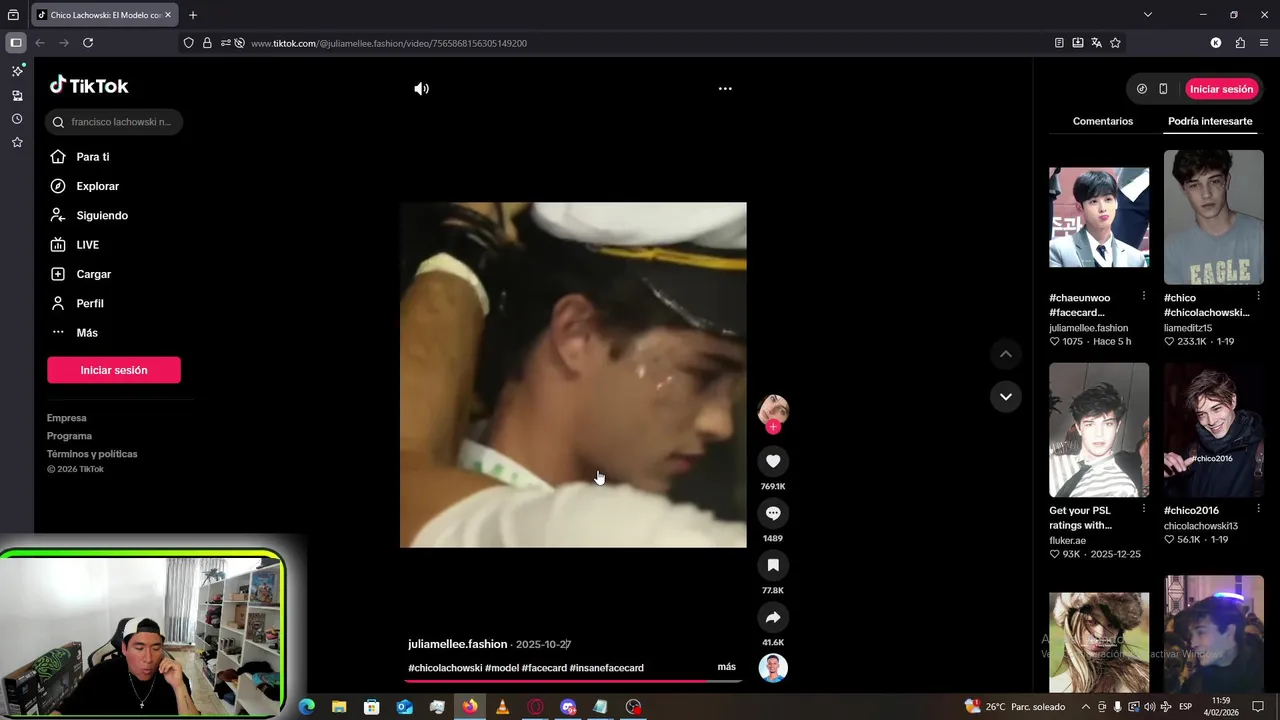Image resolution: width=1280 pixels, height=720 pixels.
Task: Click the top-right Iniciar sesión button
Action: pyautogui.click(x=1221, y=89)
